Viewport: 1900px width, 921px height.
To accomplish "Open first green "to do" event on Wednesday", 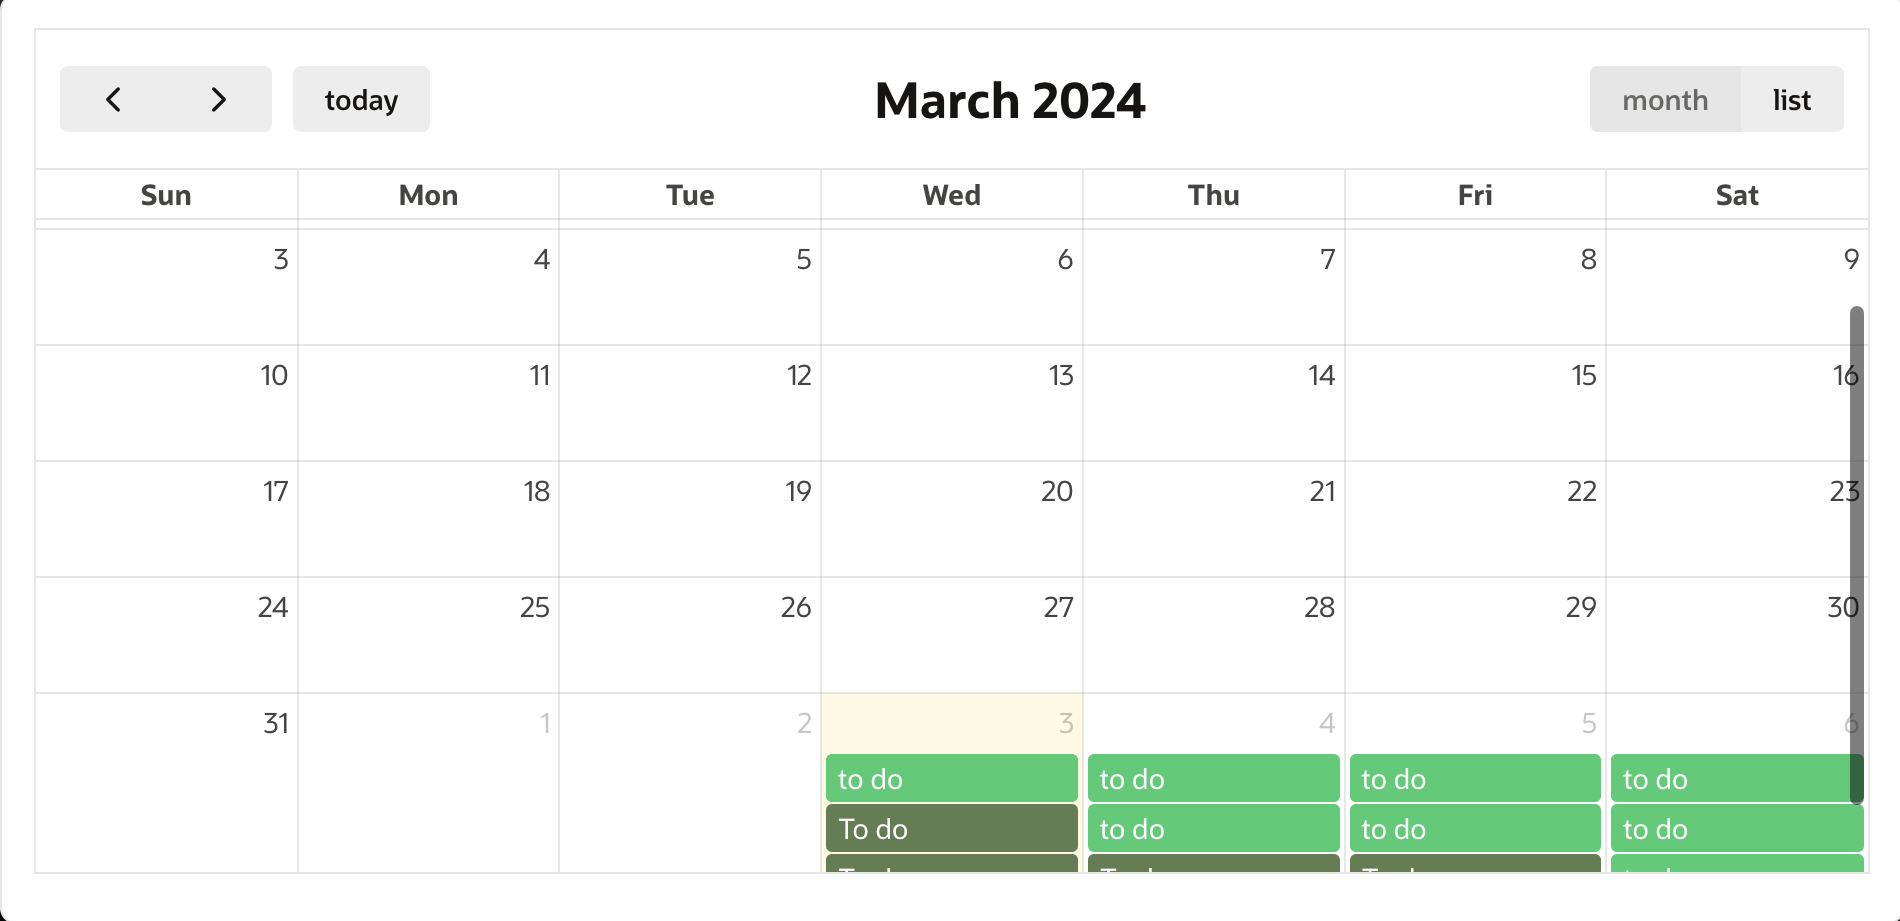I will (951, 778).
